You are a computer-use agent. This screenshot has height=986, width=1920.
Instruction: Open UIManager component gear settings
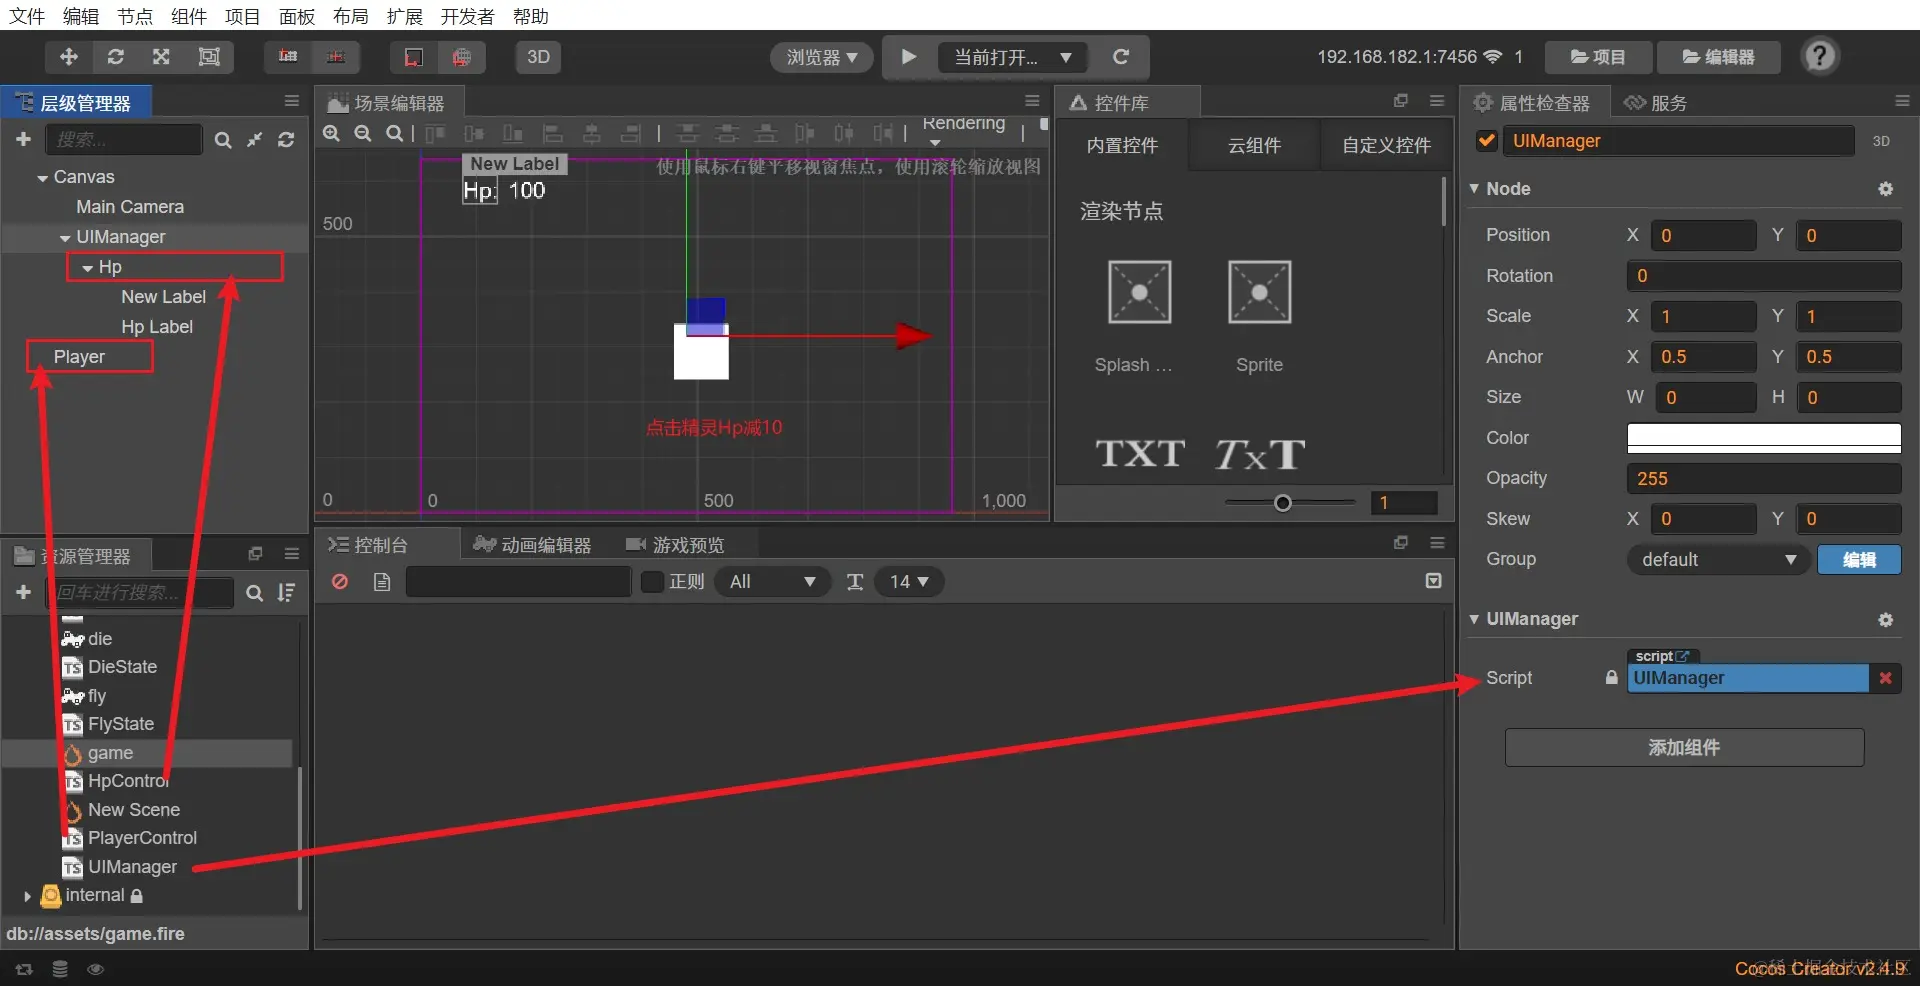[x=1885, y=620]
